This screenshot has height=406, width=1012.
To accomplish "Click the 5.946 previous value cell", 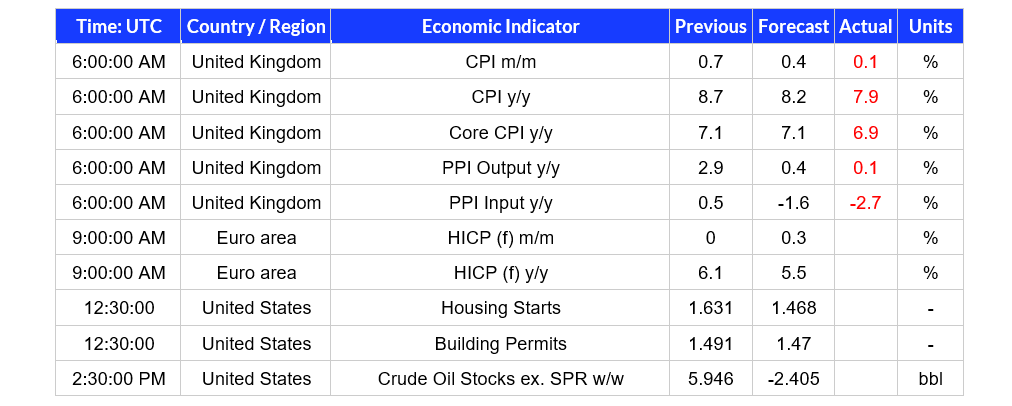I will coord(711,378).
